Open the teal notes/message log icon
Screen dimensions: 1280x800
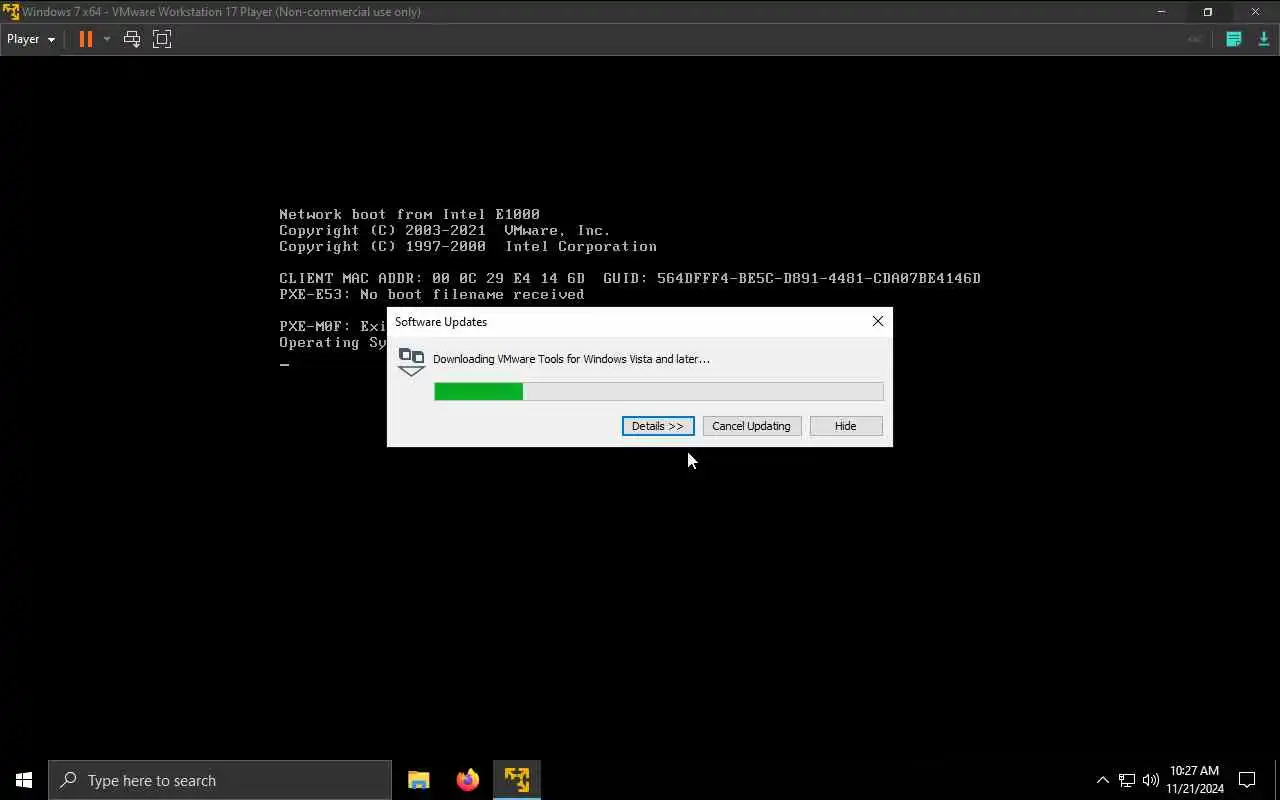(x=1233, y=39)
